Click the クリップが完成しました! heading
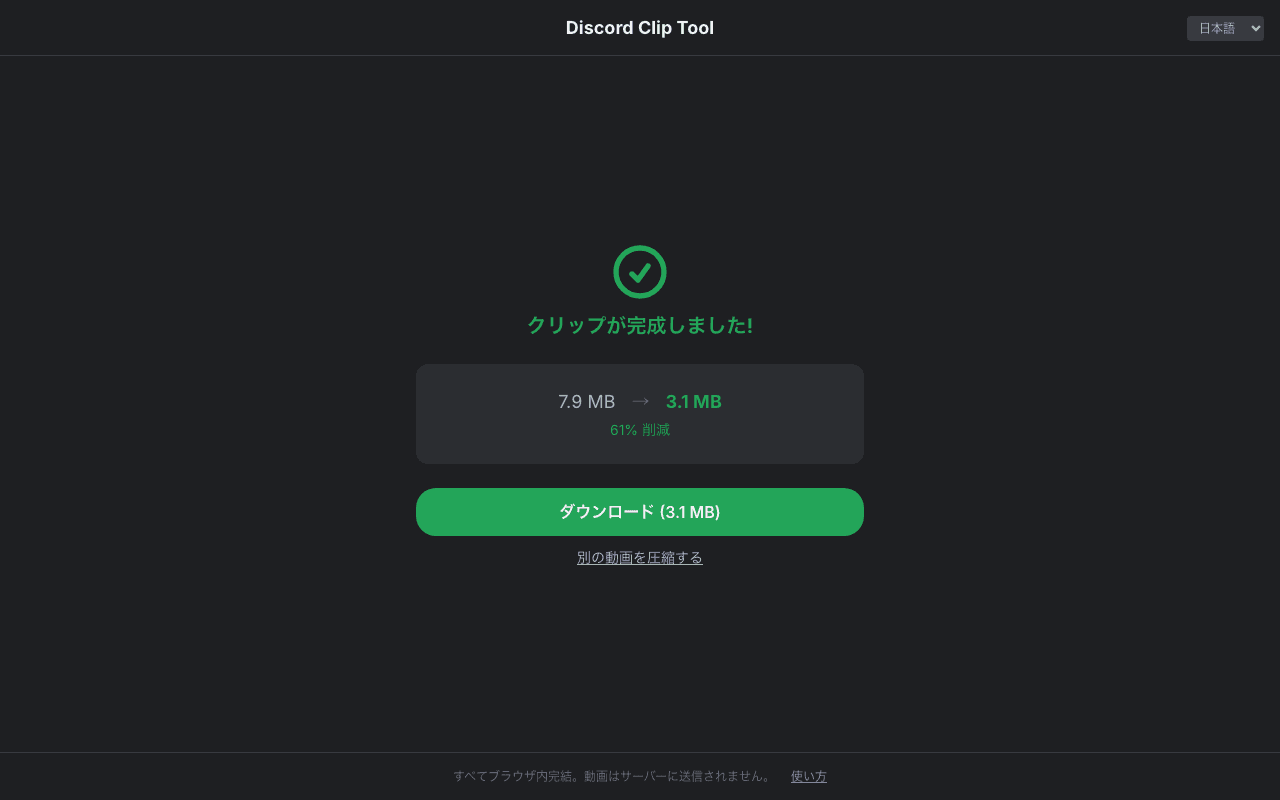The height and width of the screenshot is (800, 1280). (640, 325)
